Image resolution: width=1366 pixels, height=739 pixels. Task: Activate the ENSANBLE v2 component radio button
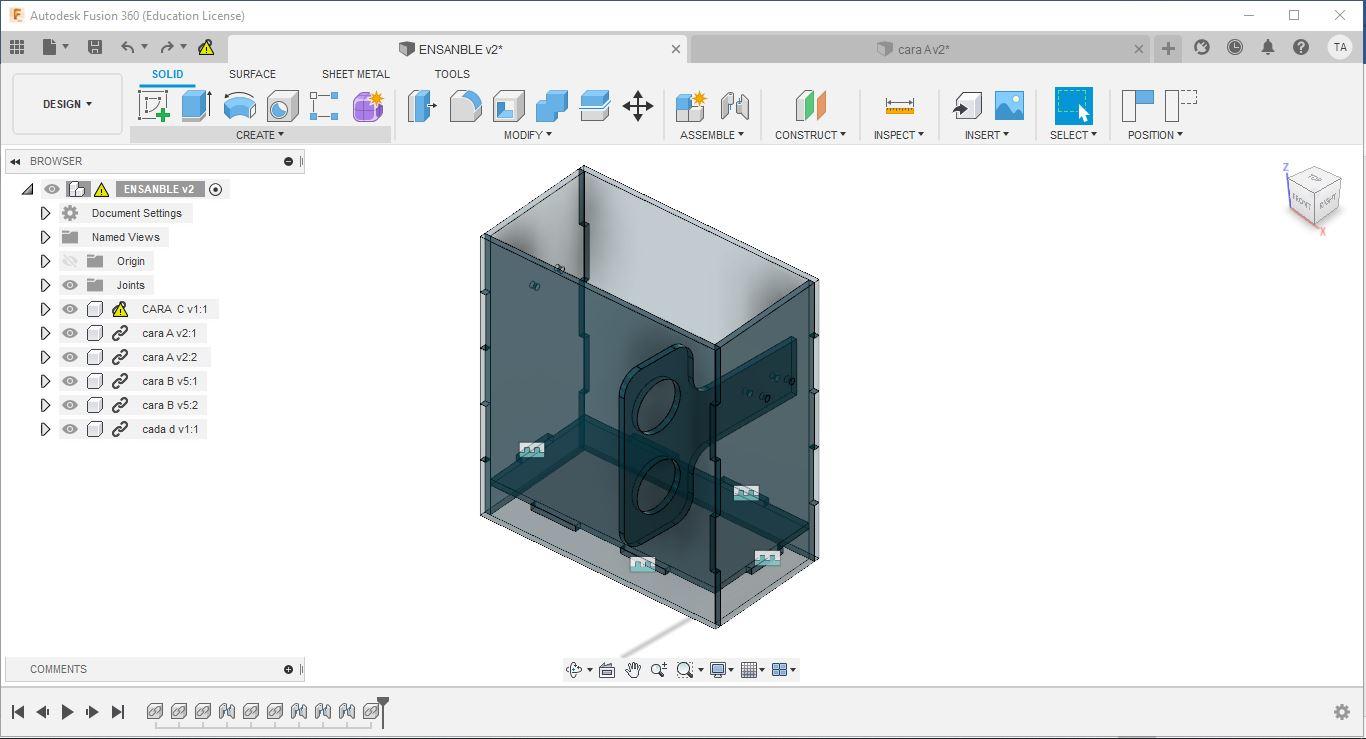[215, 189]
